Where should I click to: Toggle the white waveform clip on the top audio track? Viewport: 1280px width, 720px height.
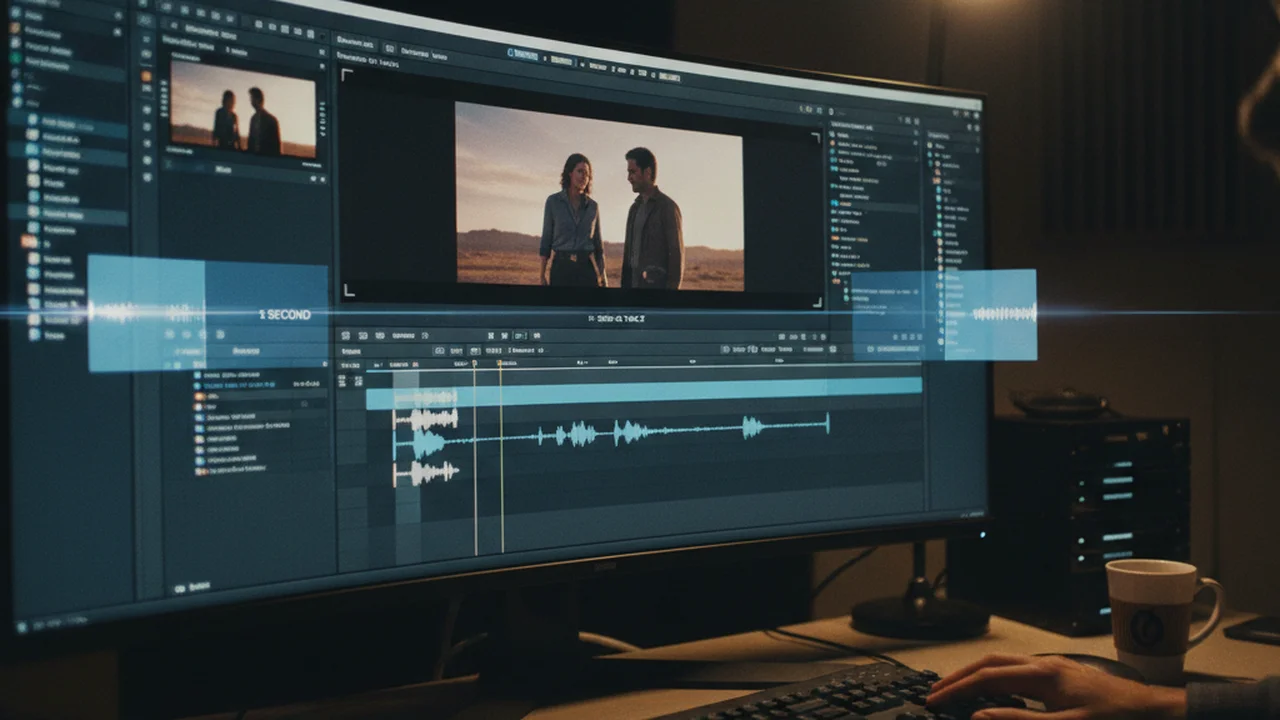point(426,419)
